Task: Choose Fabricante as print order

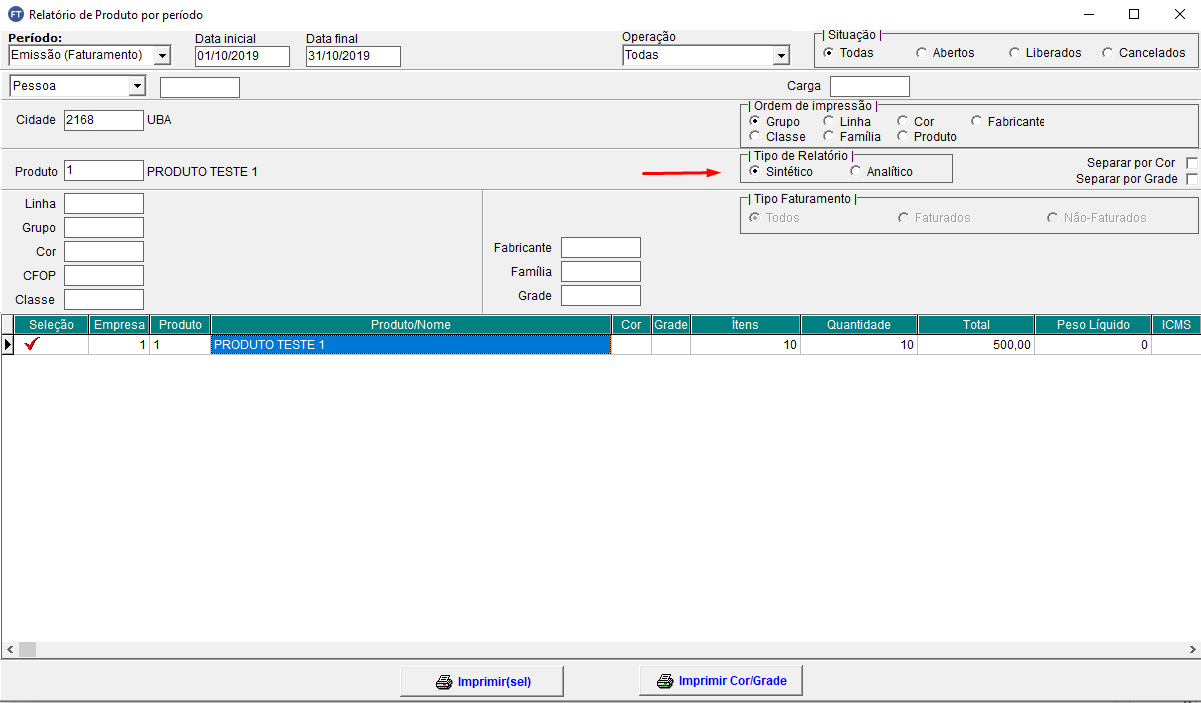Action: 977,122
